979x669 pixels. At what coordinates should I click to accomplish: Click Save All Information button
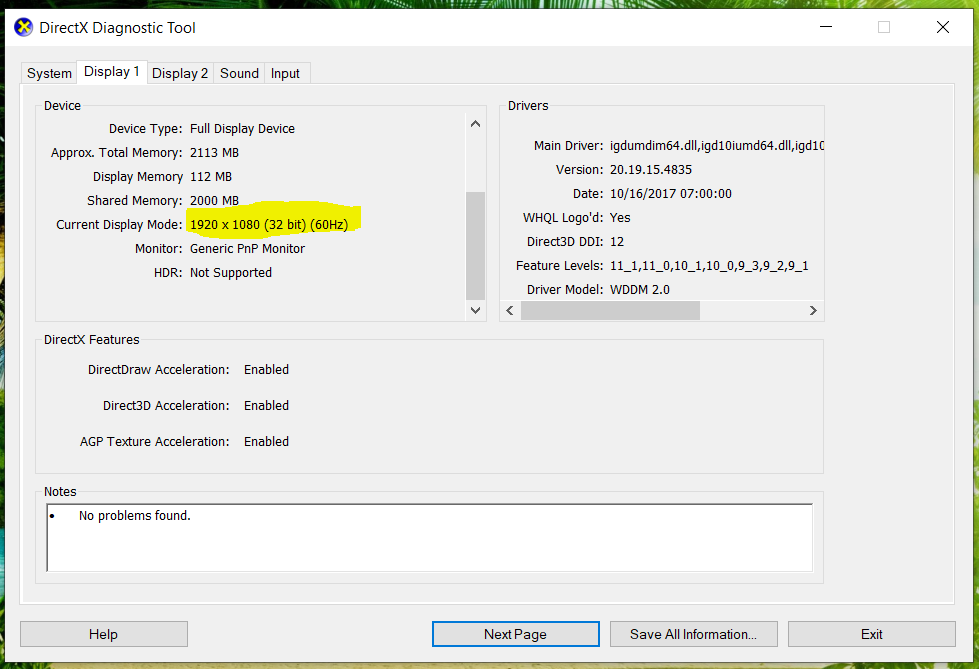(x=692, y=634)
